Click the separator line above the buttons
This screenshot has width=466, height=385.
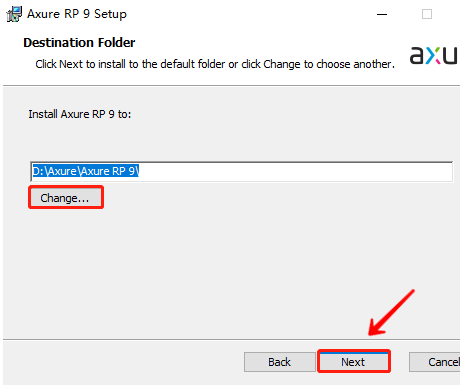pyautogui.click(x=231, y=340)
